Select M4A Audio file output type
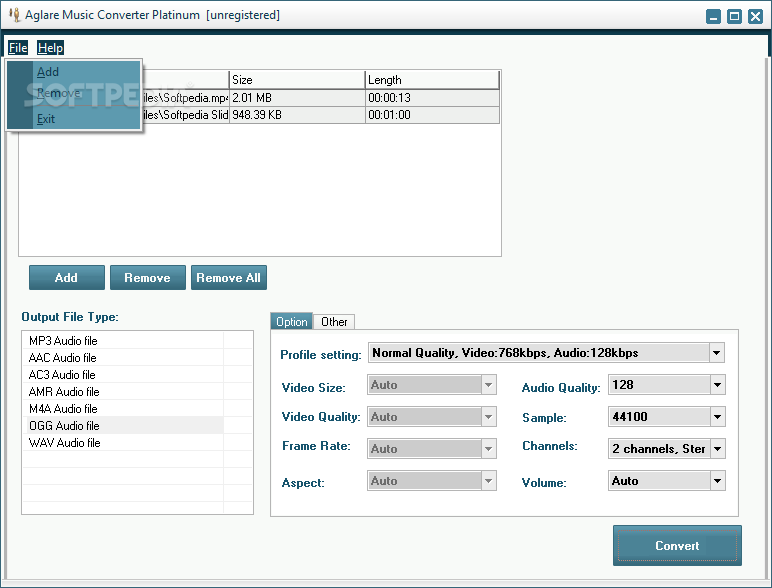This screenshot has width=772, height=588. pyautogui.click(x=123, y=409)
